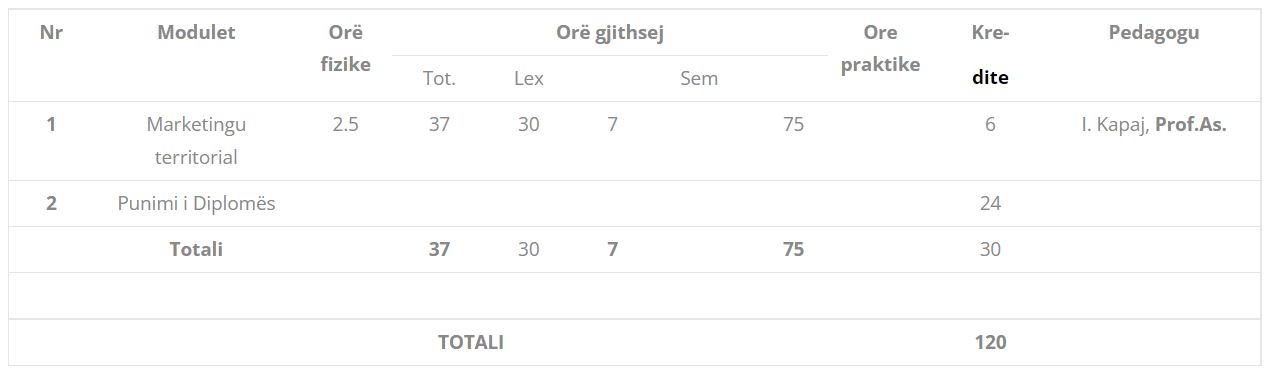
Task: Select the Ore praktike header
Action: point(880,48)
